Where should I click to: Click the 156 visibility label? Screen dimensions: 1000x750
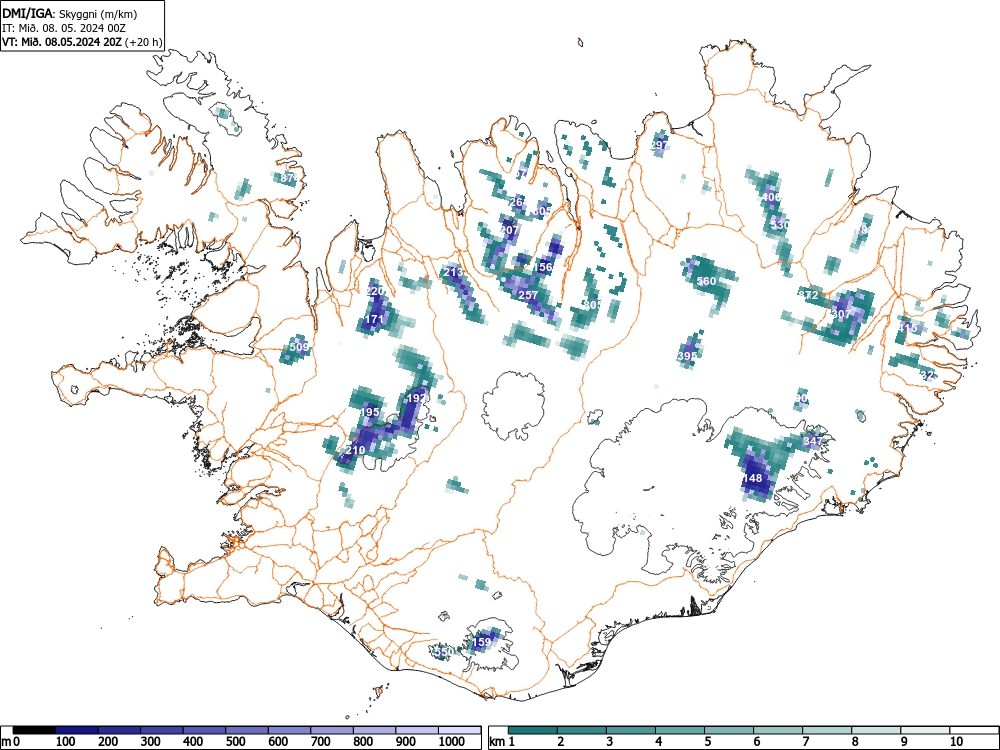(543, 267)
